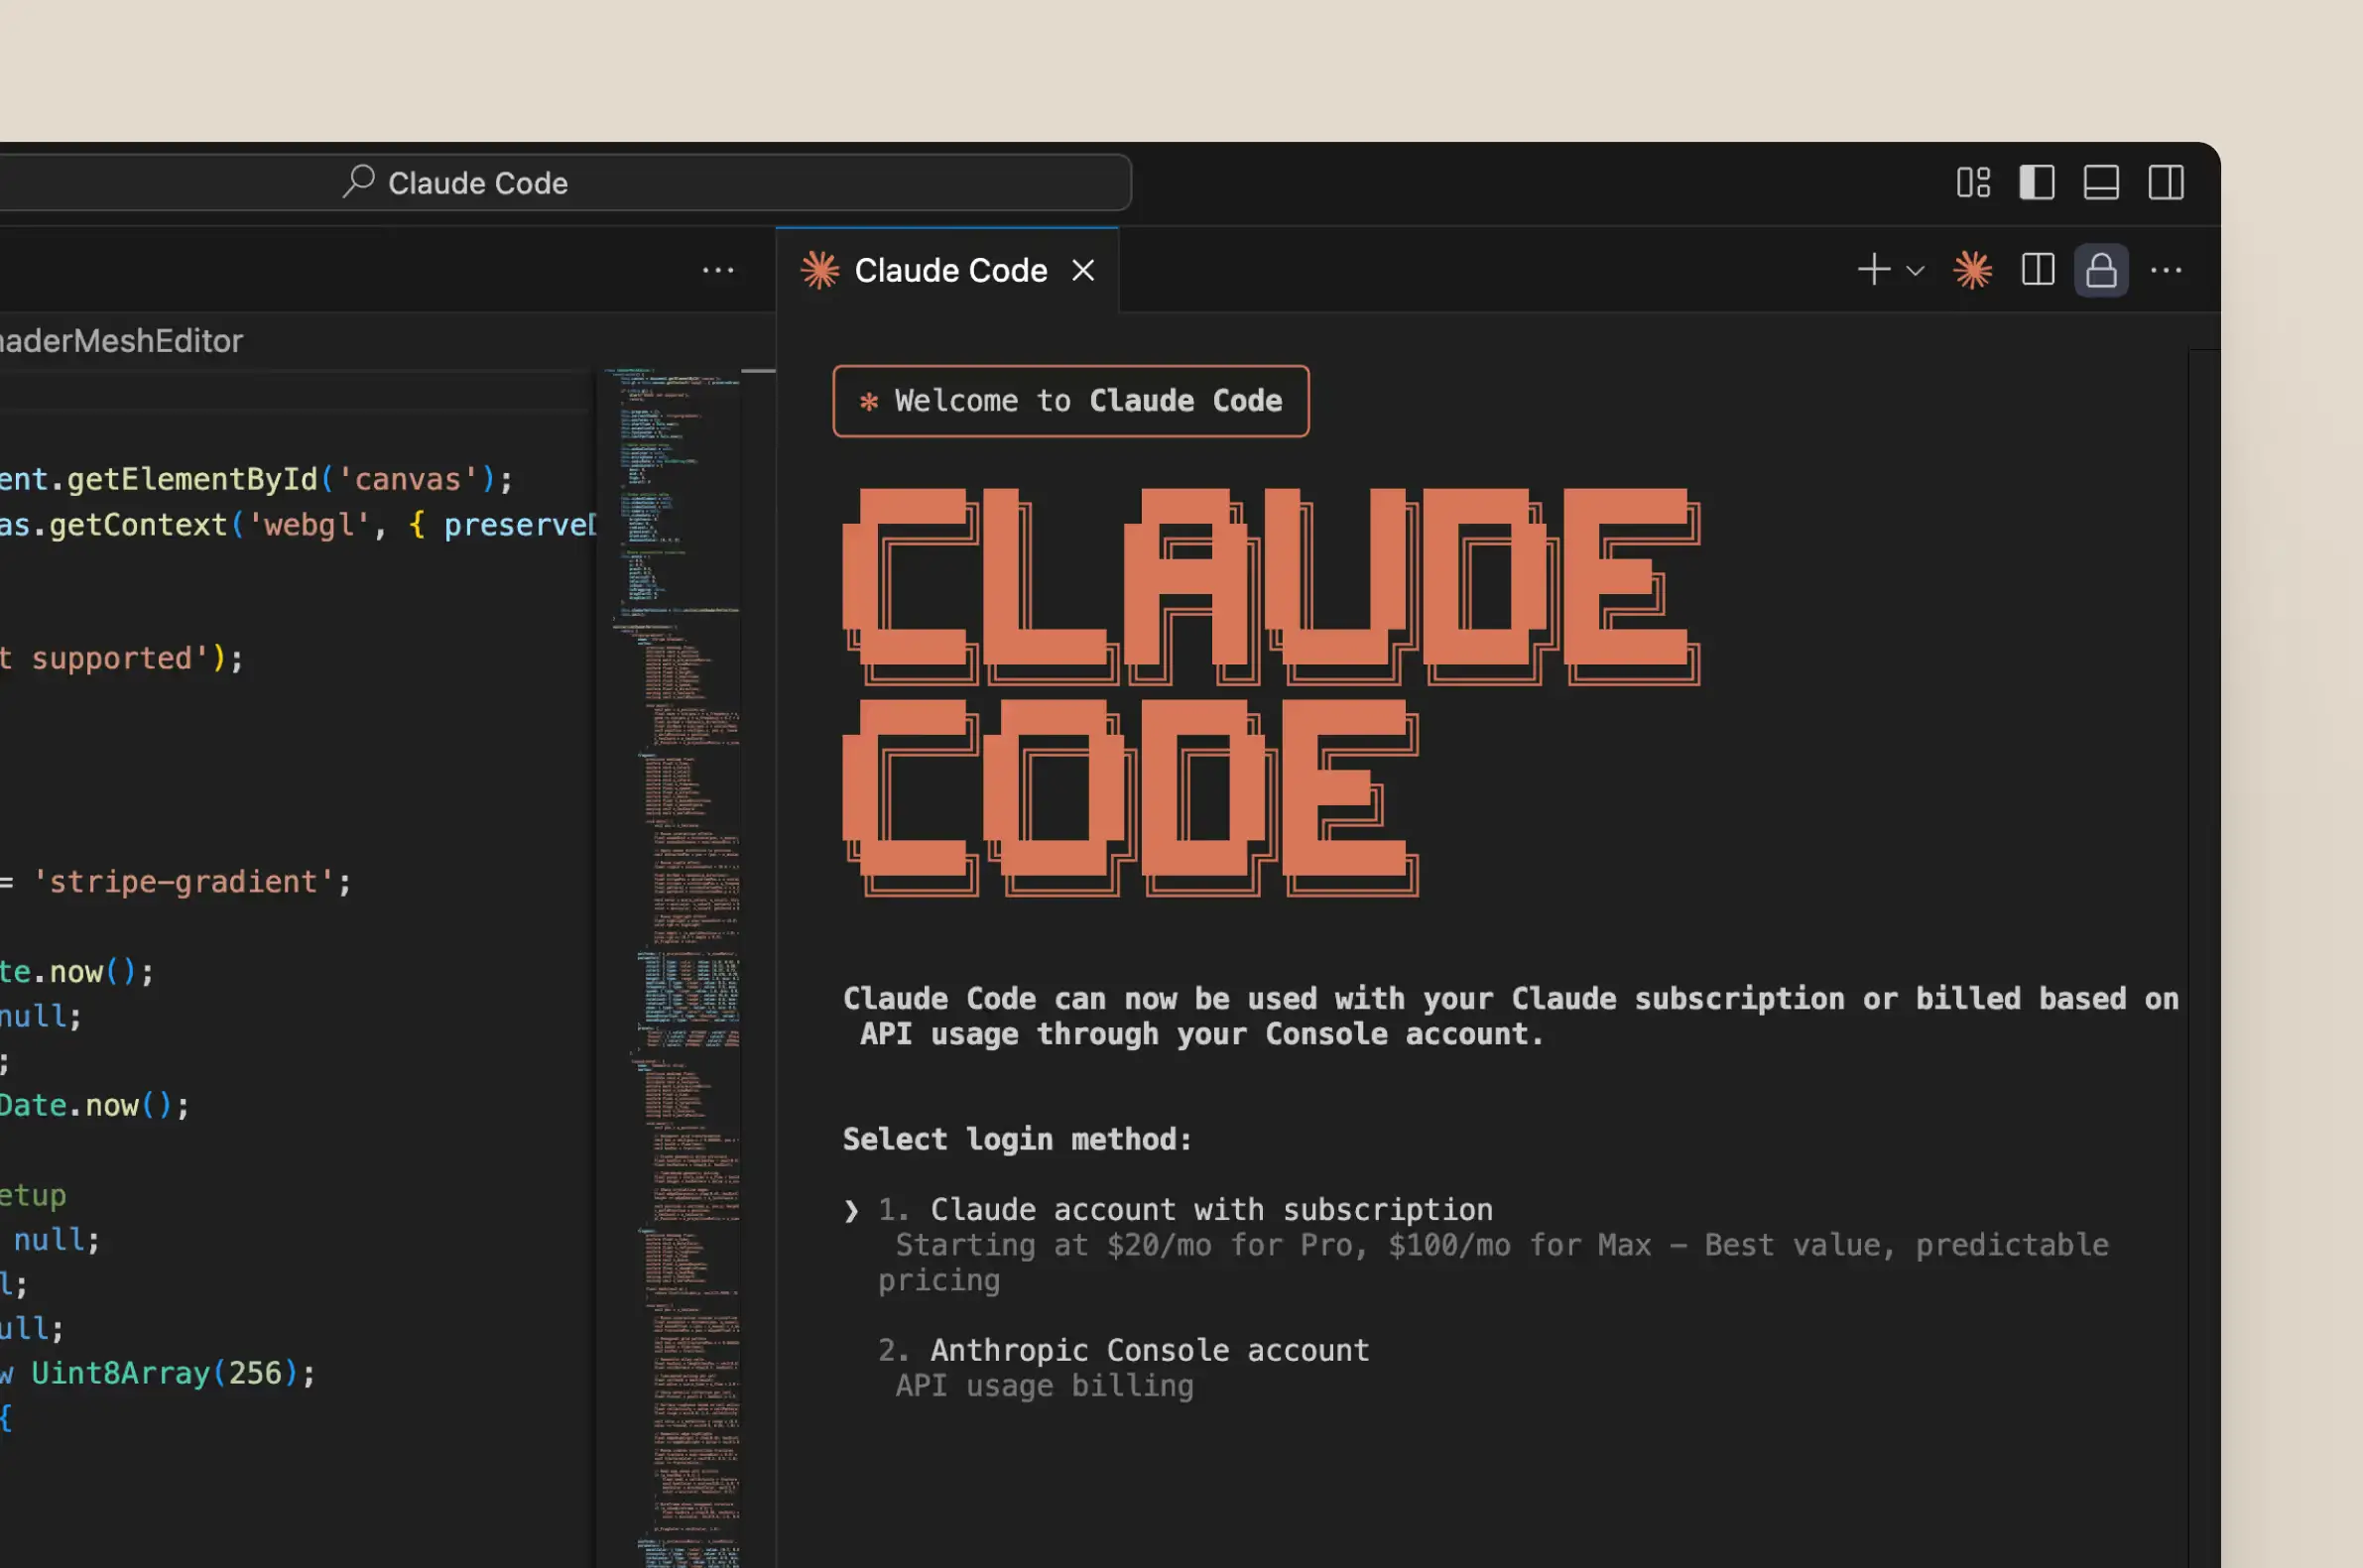Open Customize Layout in the title bar
The image size is (2363, 1568).
click(1973, 182)
